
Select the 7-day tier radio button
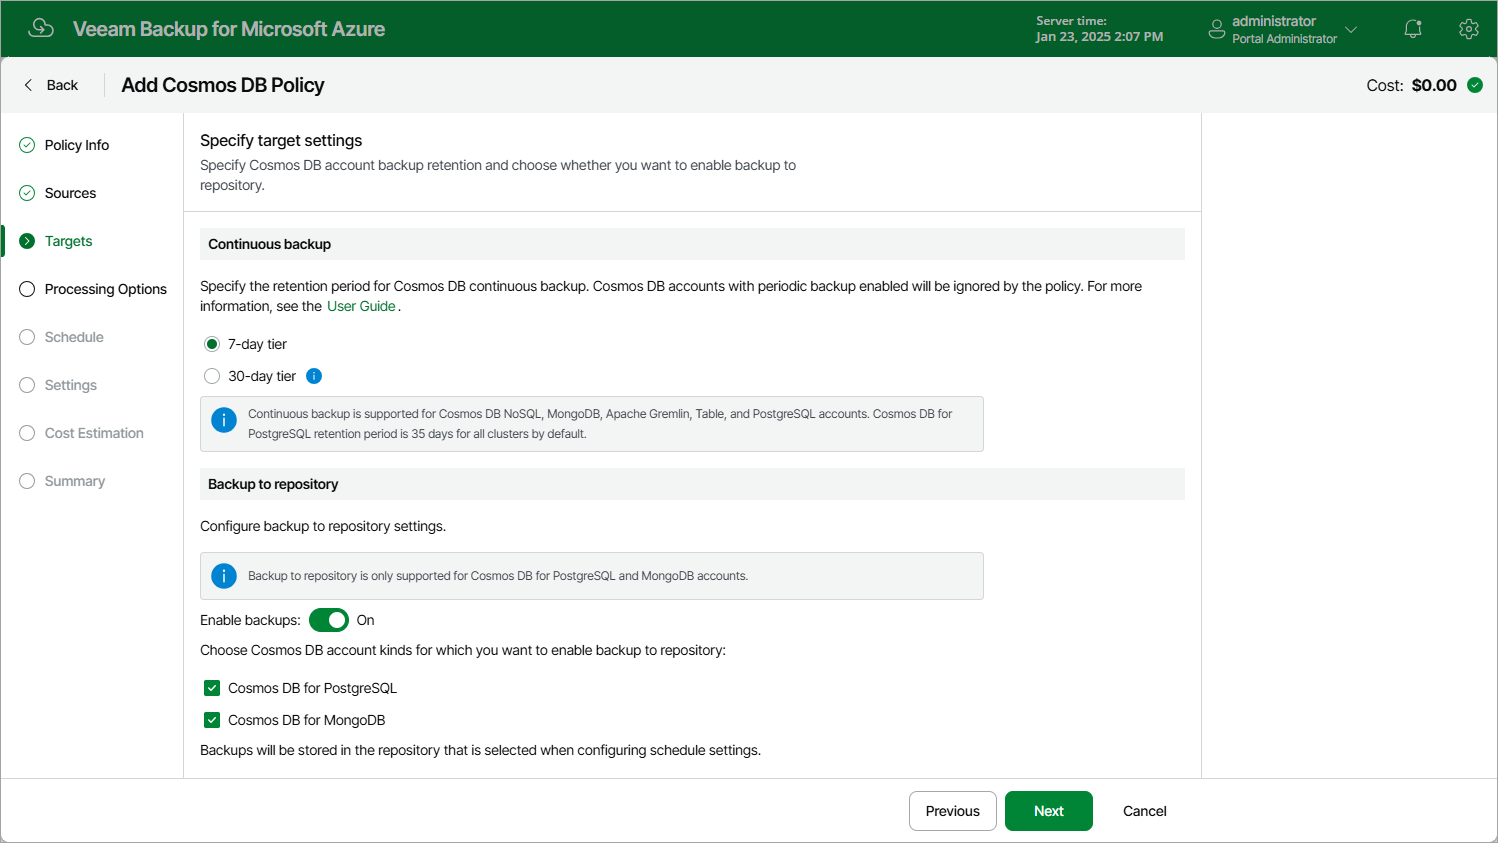[212, 344]
